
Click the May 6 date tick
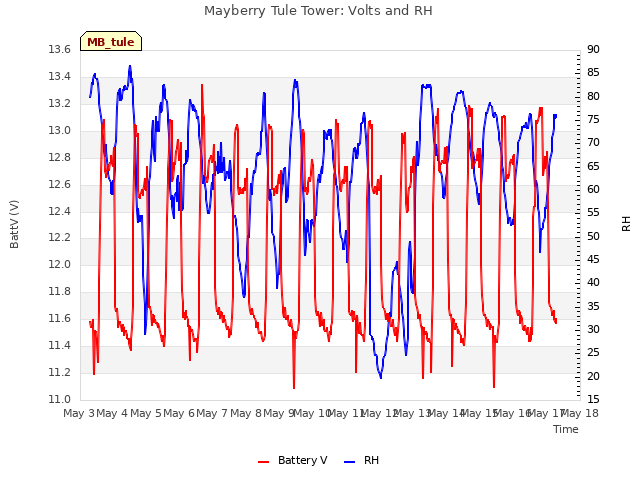click(179, 413)
